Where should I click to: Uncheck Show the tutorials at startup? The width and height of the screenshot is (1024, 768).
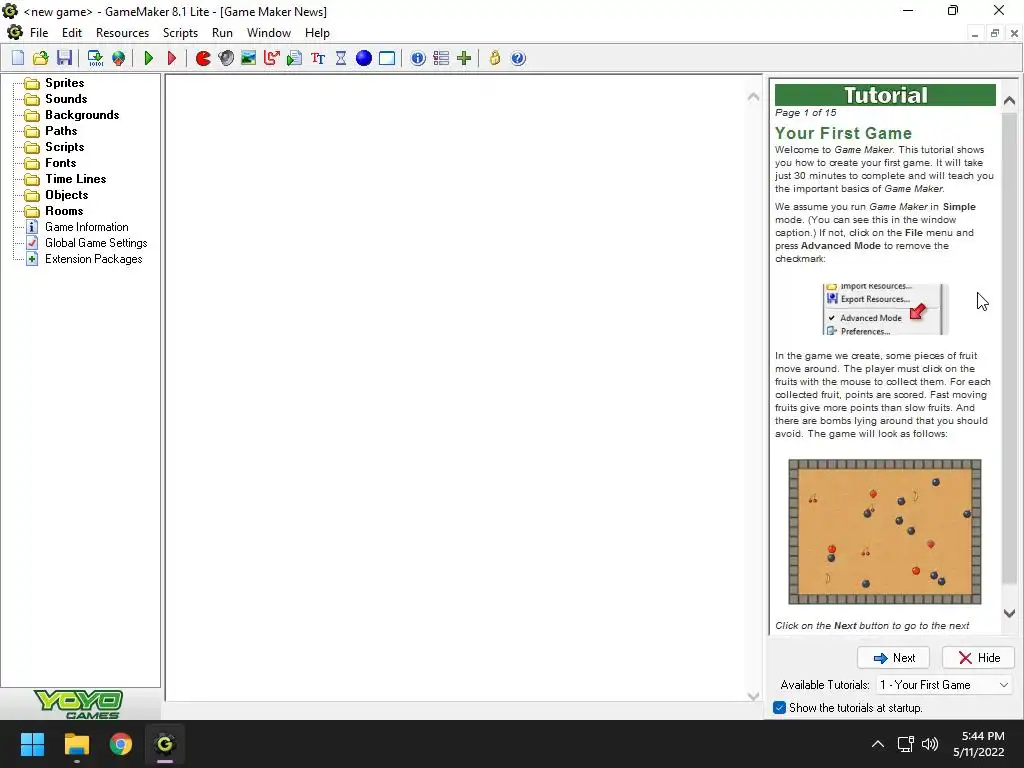coord(779,708)
